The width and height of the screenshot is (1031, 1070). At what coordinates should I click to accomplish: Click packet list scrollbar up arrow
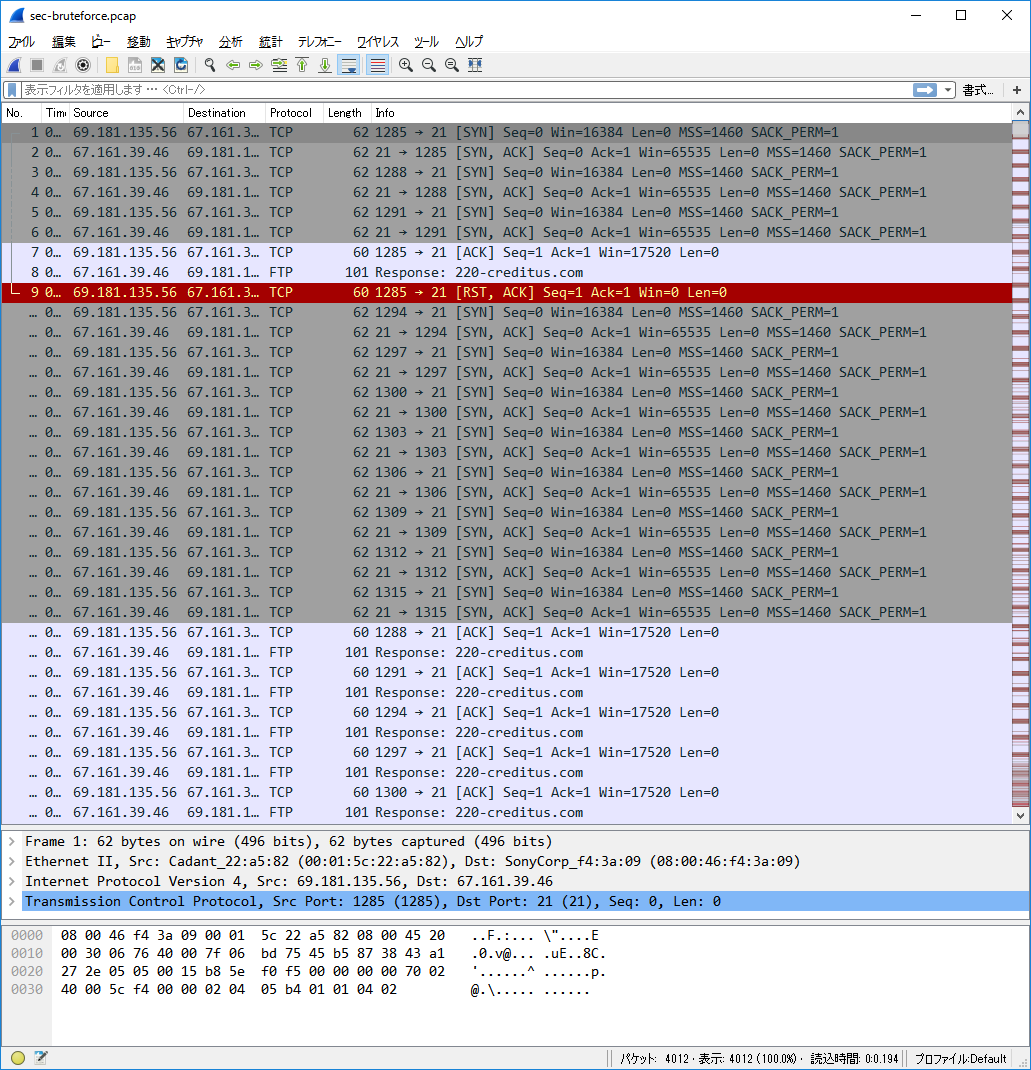(1020, 113)
